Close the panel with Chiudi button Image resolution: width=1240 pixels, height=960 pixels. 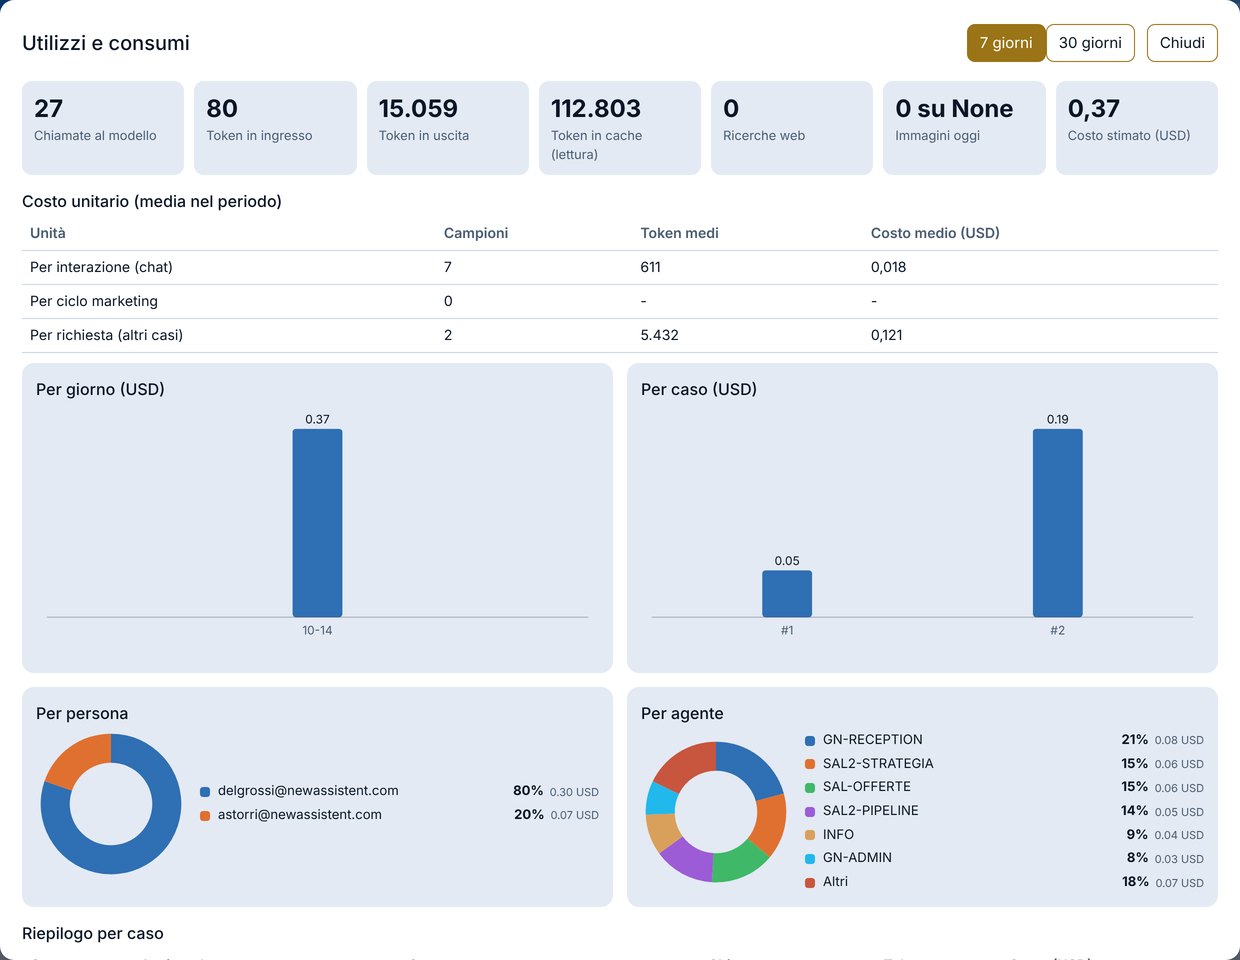pos(1182,43)
